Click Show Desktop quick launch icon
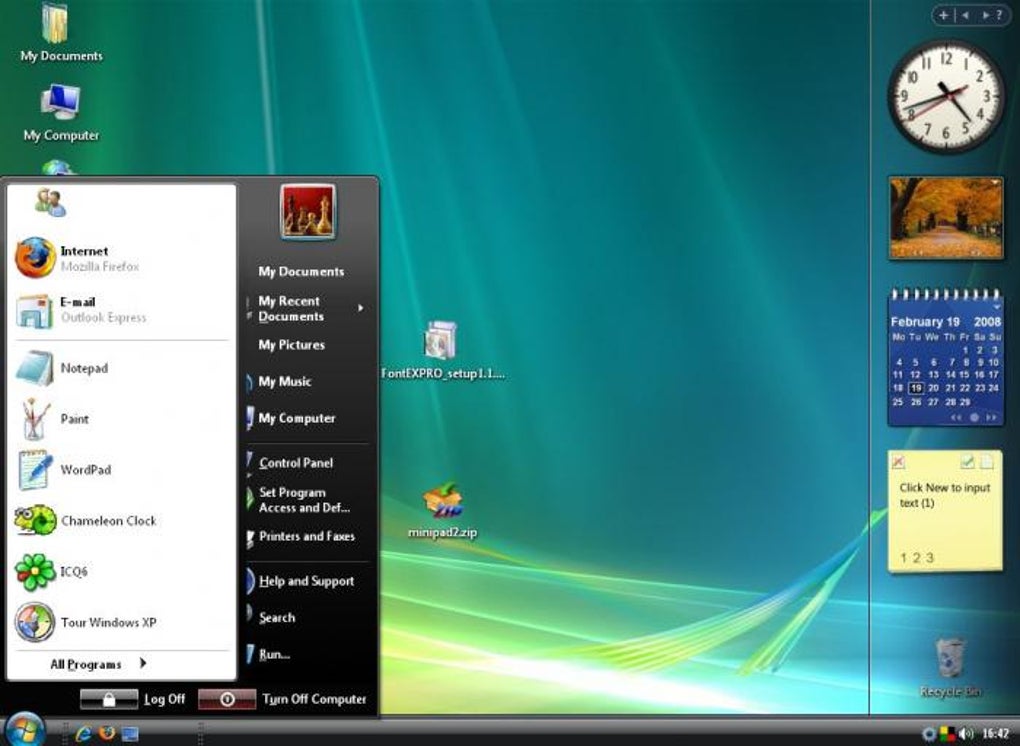 (130, 734)
